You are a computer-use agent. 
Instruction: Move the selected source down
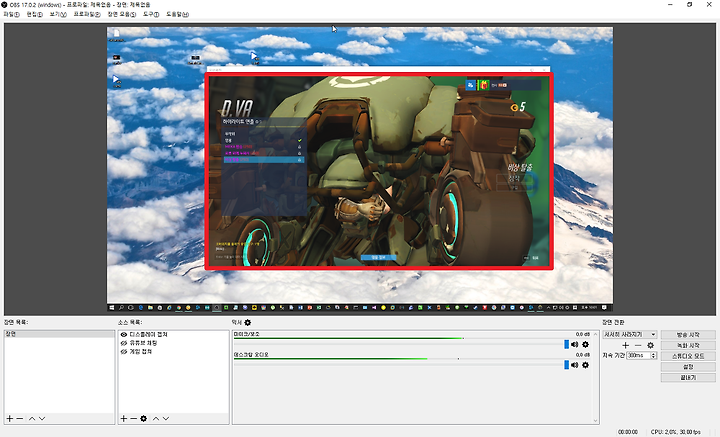(x=166, y=419)
